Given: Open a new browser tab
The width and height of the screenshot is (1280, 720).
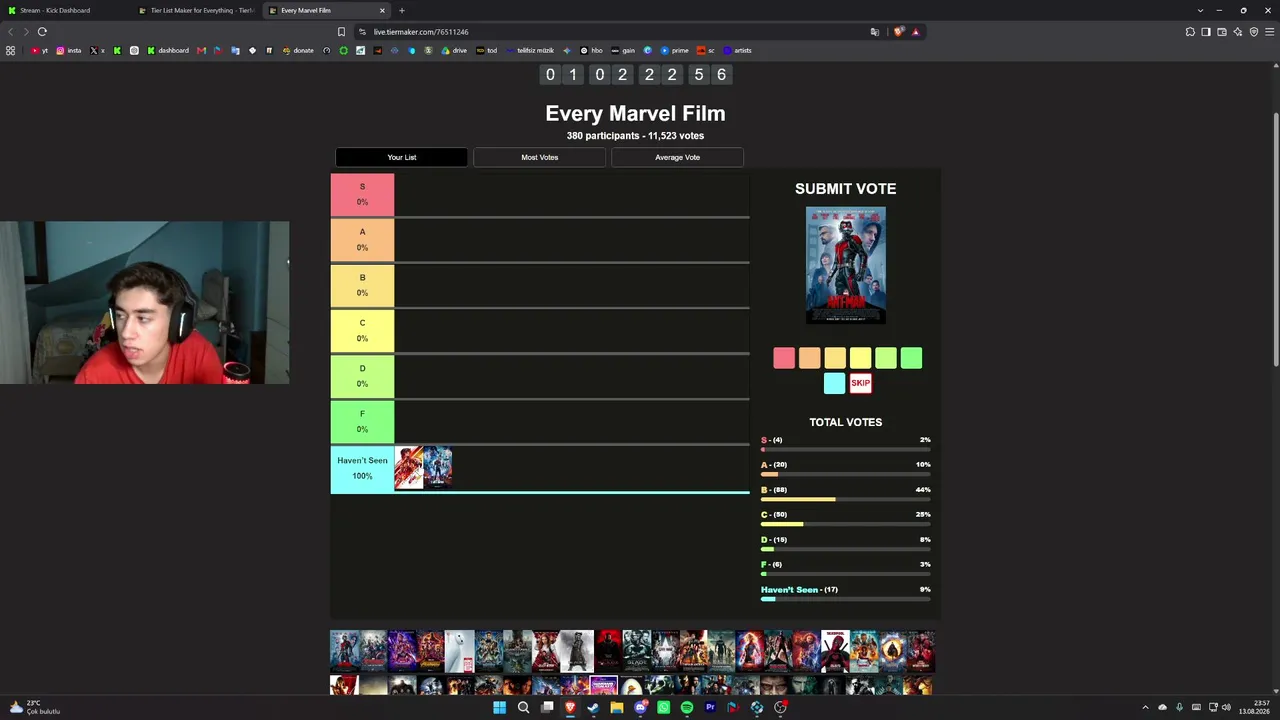Looking at the screenshot, I should pos(402,10).
